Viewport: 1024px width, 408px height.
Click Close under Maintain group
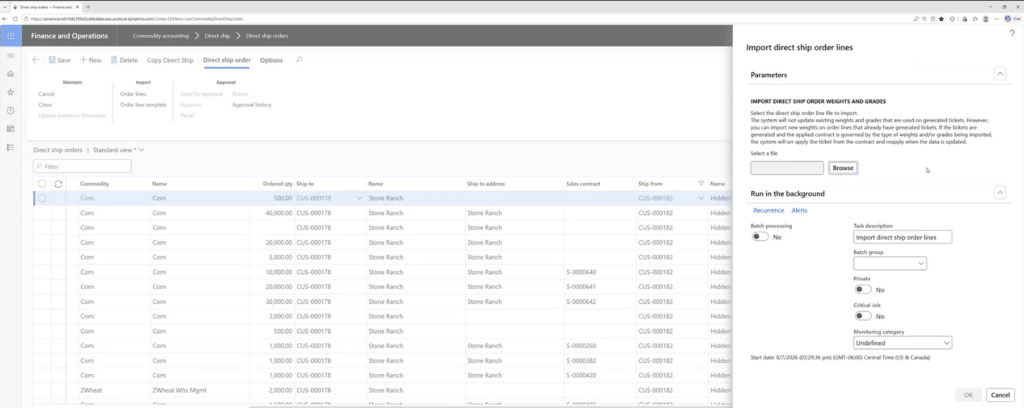pyautogui.click(x=45, y=104)
